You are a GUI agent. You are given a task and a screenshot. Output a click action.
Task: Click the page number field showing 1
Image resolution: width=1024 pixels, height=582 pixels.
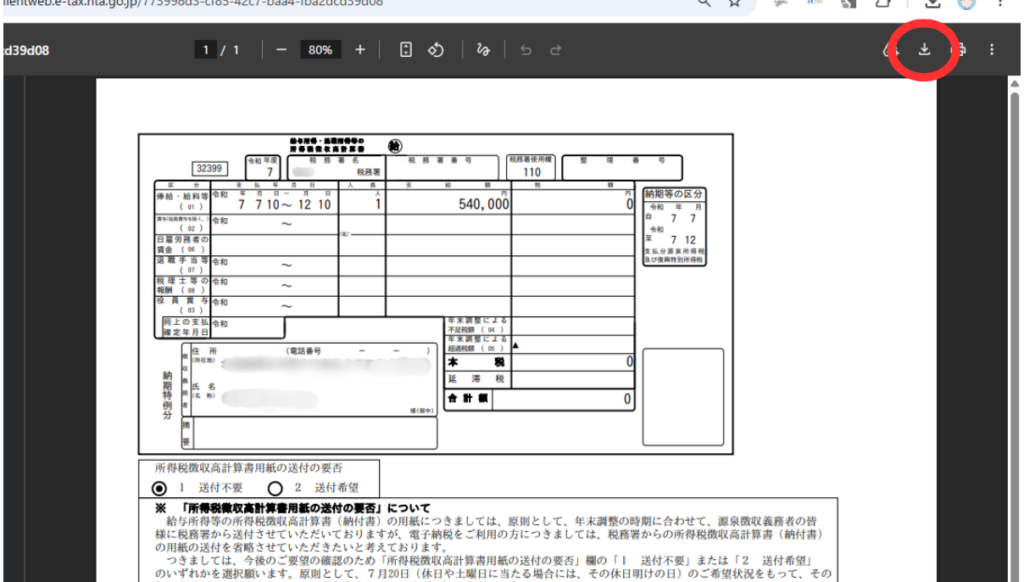pos(206,50)
